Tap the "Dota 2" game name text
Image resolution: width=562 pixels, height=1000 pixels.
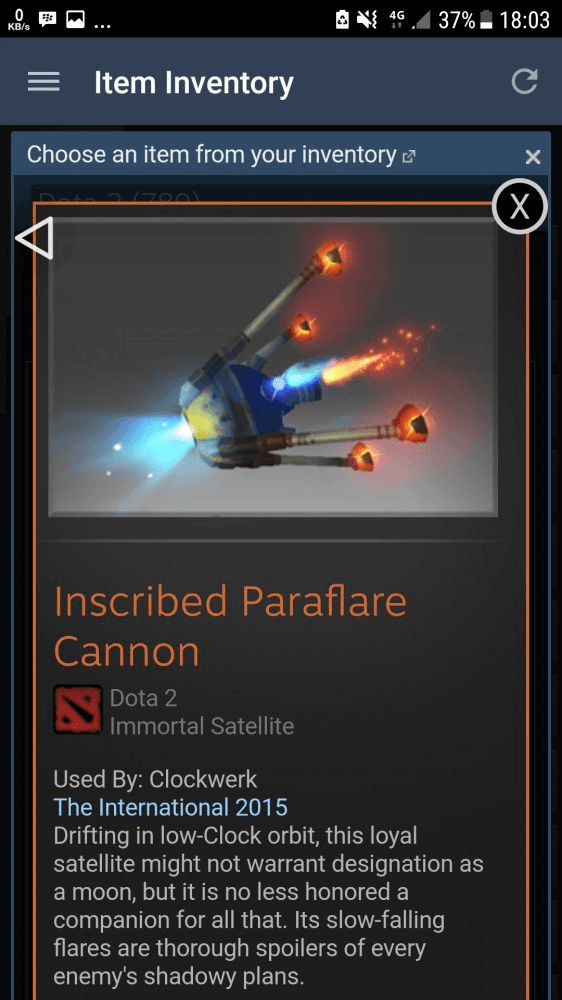[143, 698]
